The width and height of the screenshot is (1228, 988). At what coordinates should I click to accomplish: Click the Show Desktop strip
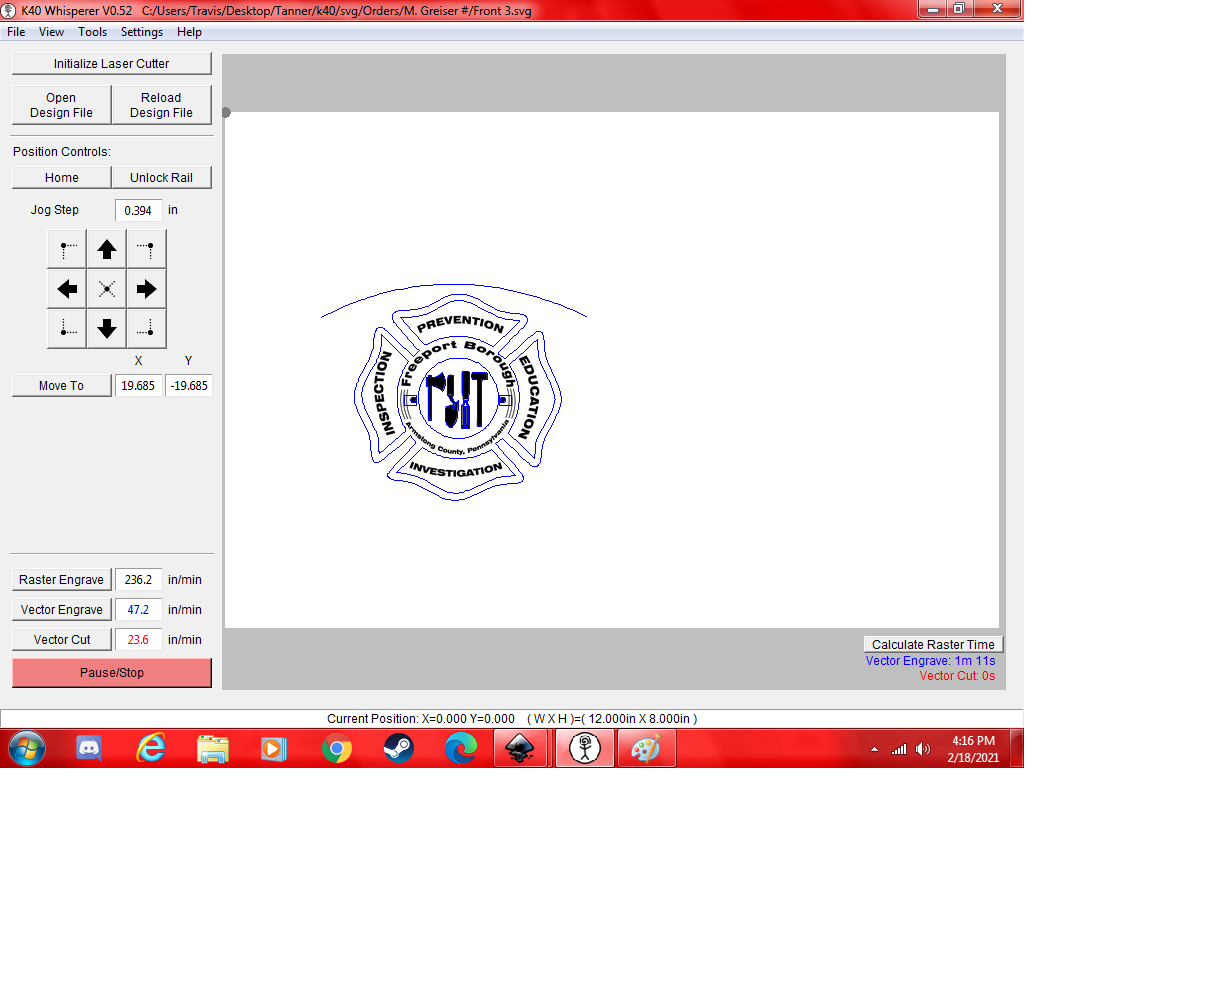coord(1017,748)
